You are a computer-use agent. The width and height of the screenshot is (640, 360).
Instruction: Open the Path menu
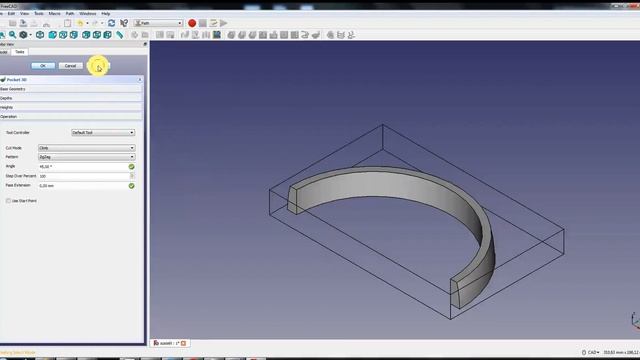pyautogui.click(x=70, y=13)
